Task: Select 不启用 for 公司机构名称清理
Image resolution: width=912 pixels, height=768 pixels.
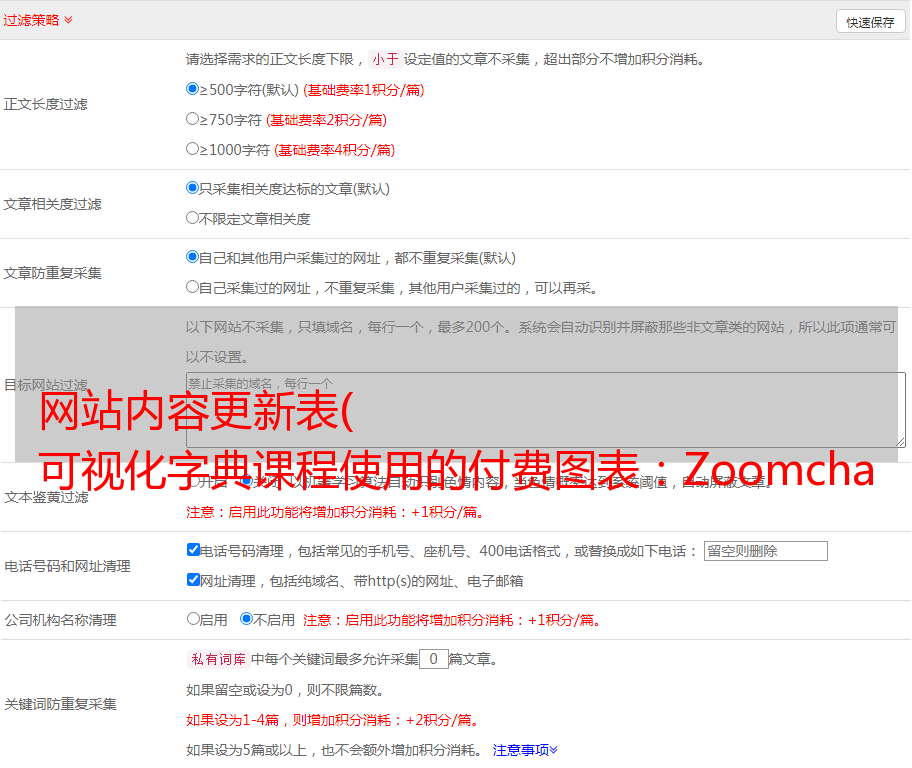Action: pyautogui.click(x=247, y=619)
